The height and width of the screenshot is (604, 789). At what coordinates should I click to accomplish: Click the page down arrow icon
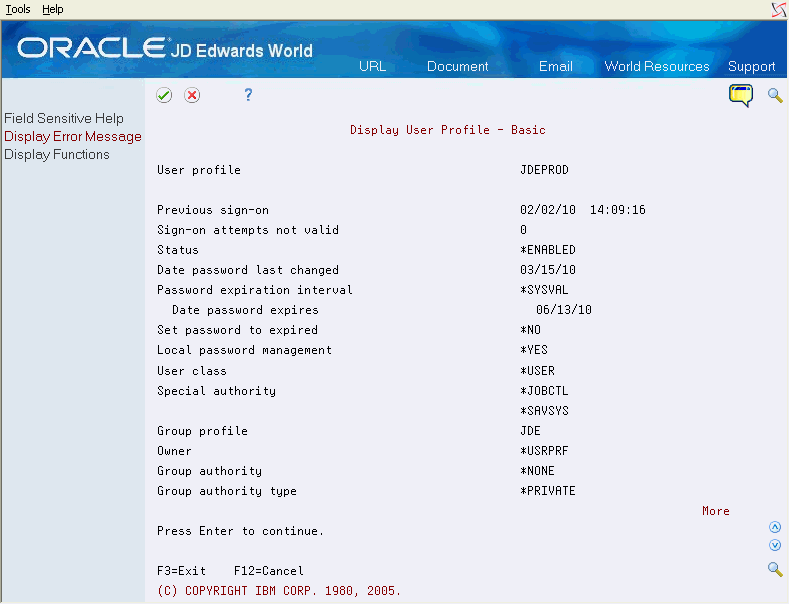(x=775, y=545)
